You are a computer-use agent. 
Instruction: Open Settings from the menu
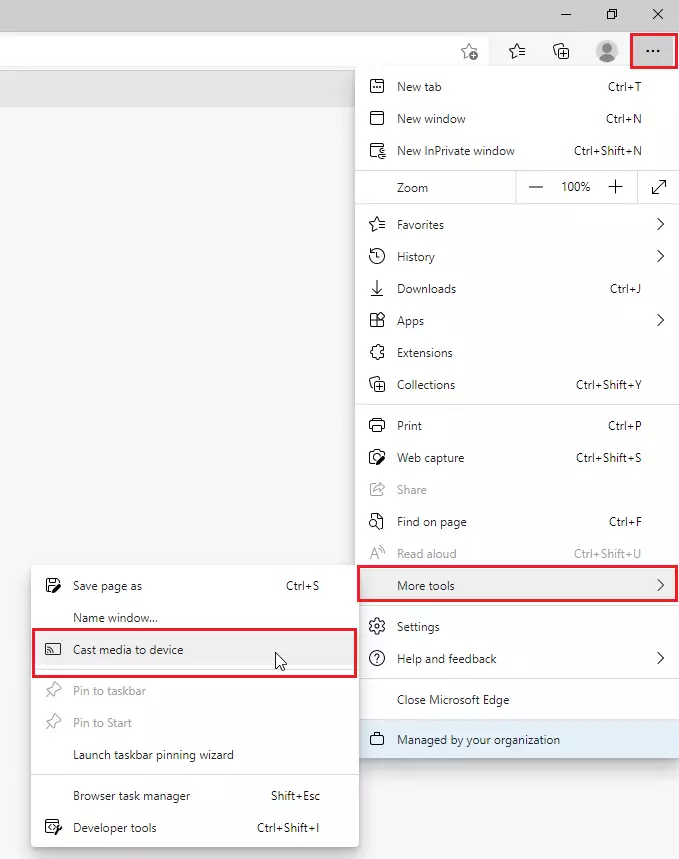click(517, 626)
